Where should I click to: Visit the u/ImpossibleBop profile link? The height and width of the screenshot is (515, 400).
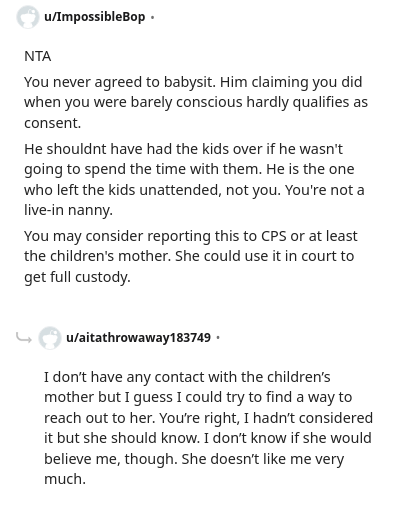coord(95,17)
